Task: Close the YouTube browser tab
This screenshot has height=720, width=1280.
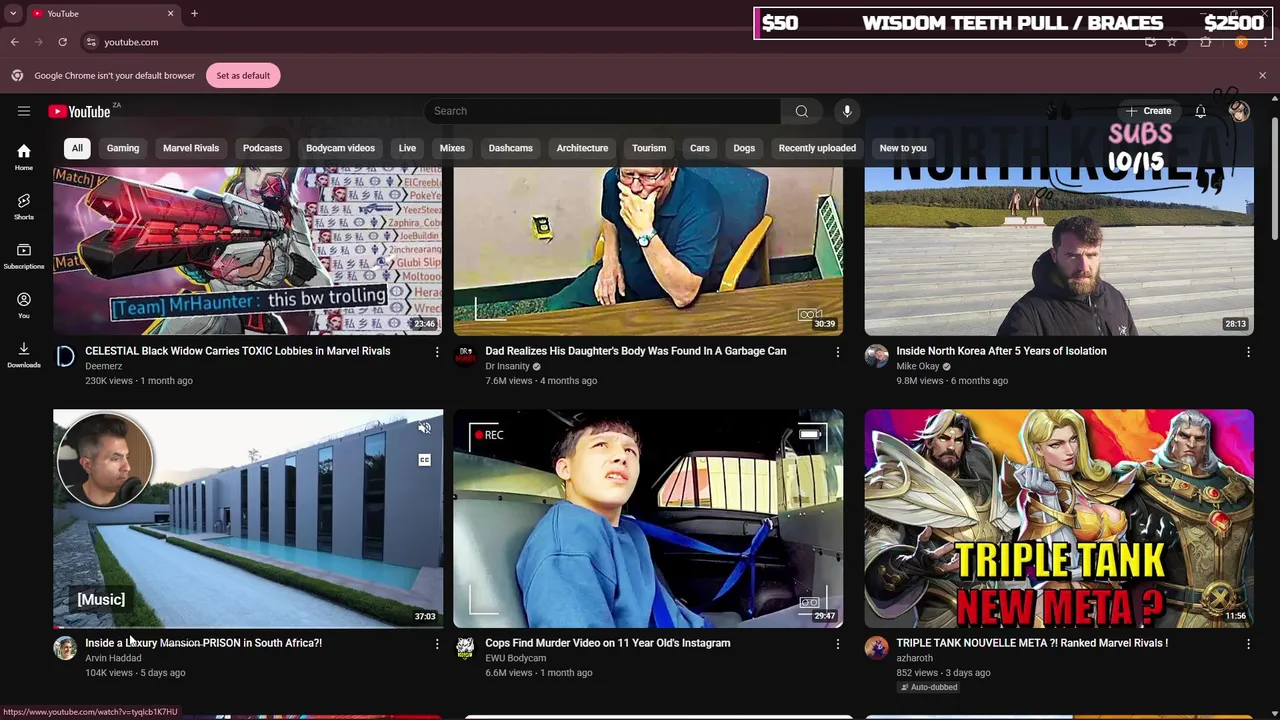Action: tap(170, 13)
